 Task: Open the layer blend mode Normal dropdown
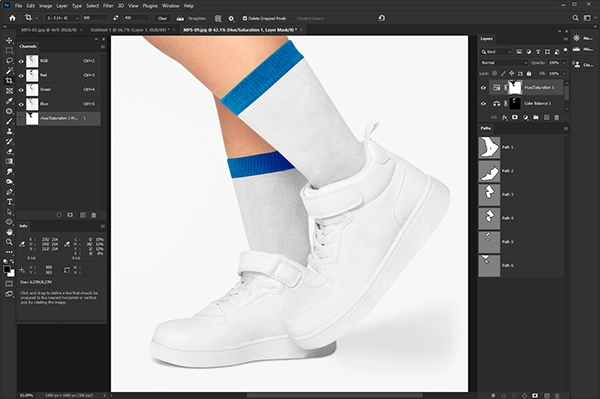504,63
